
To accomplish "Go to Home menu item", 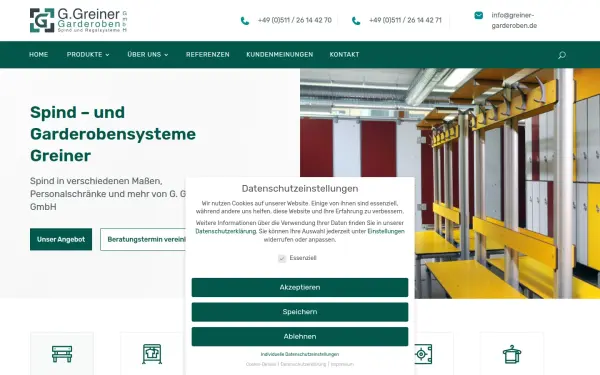I will coord(39,54).
